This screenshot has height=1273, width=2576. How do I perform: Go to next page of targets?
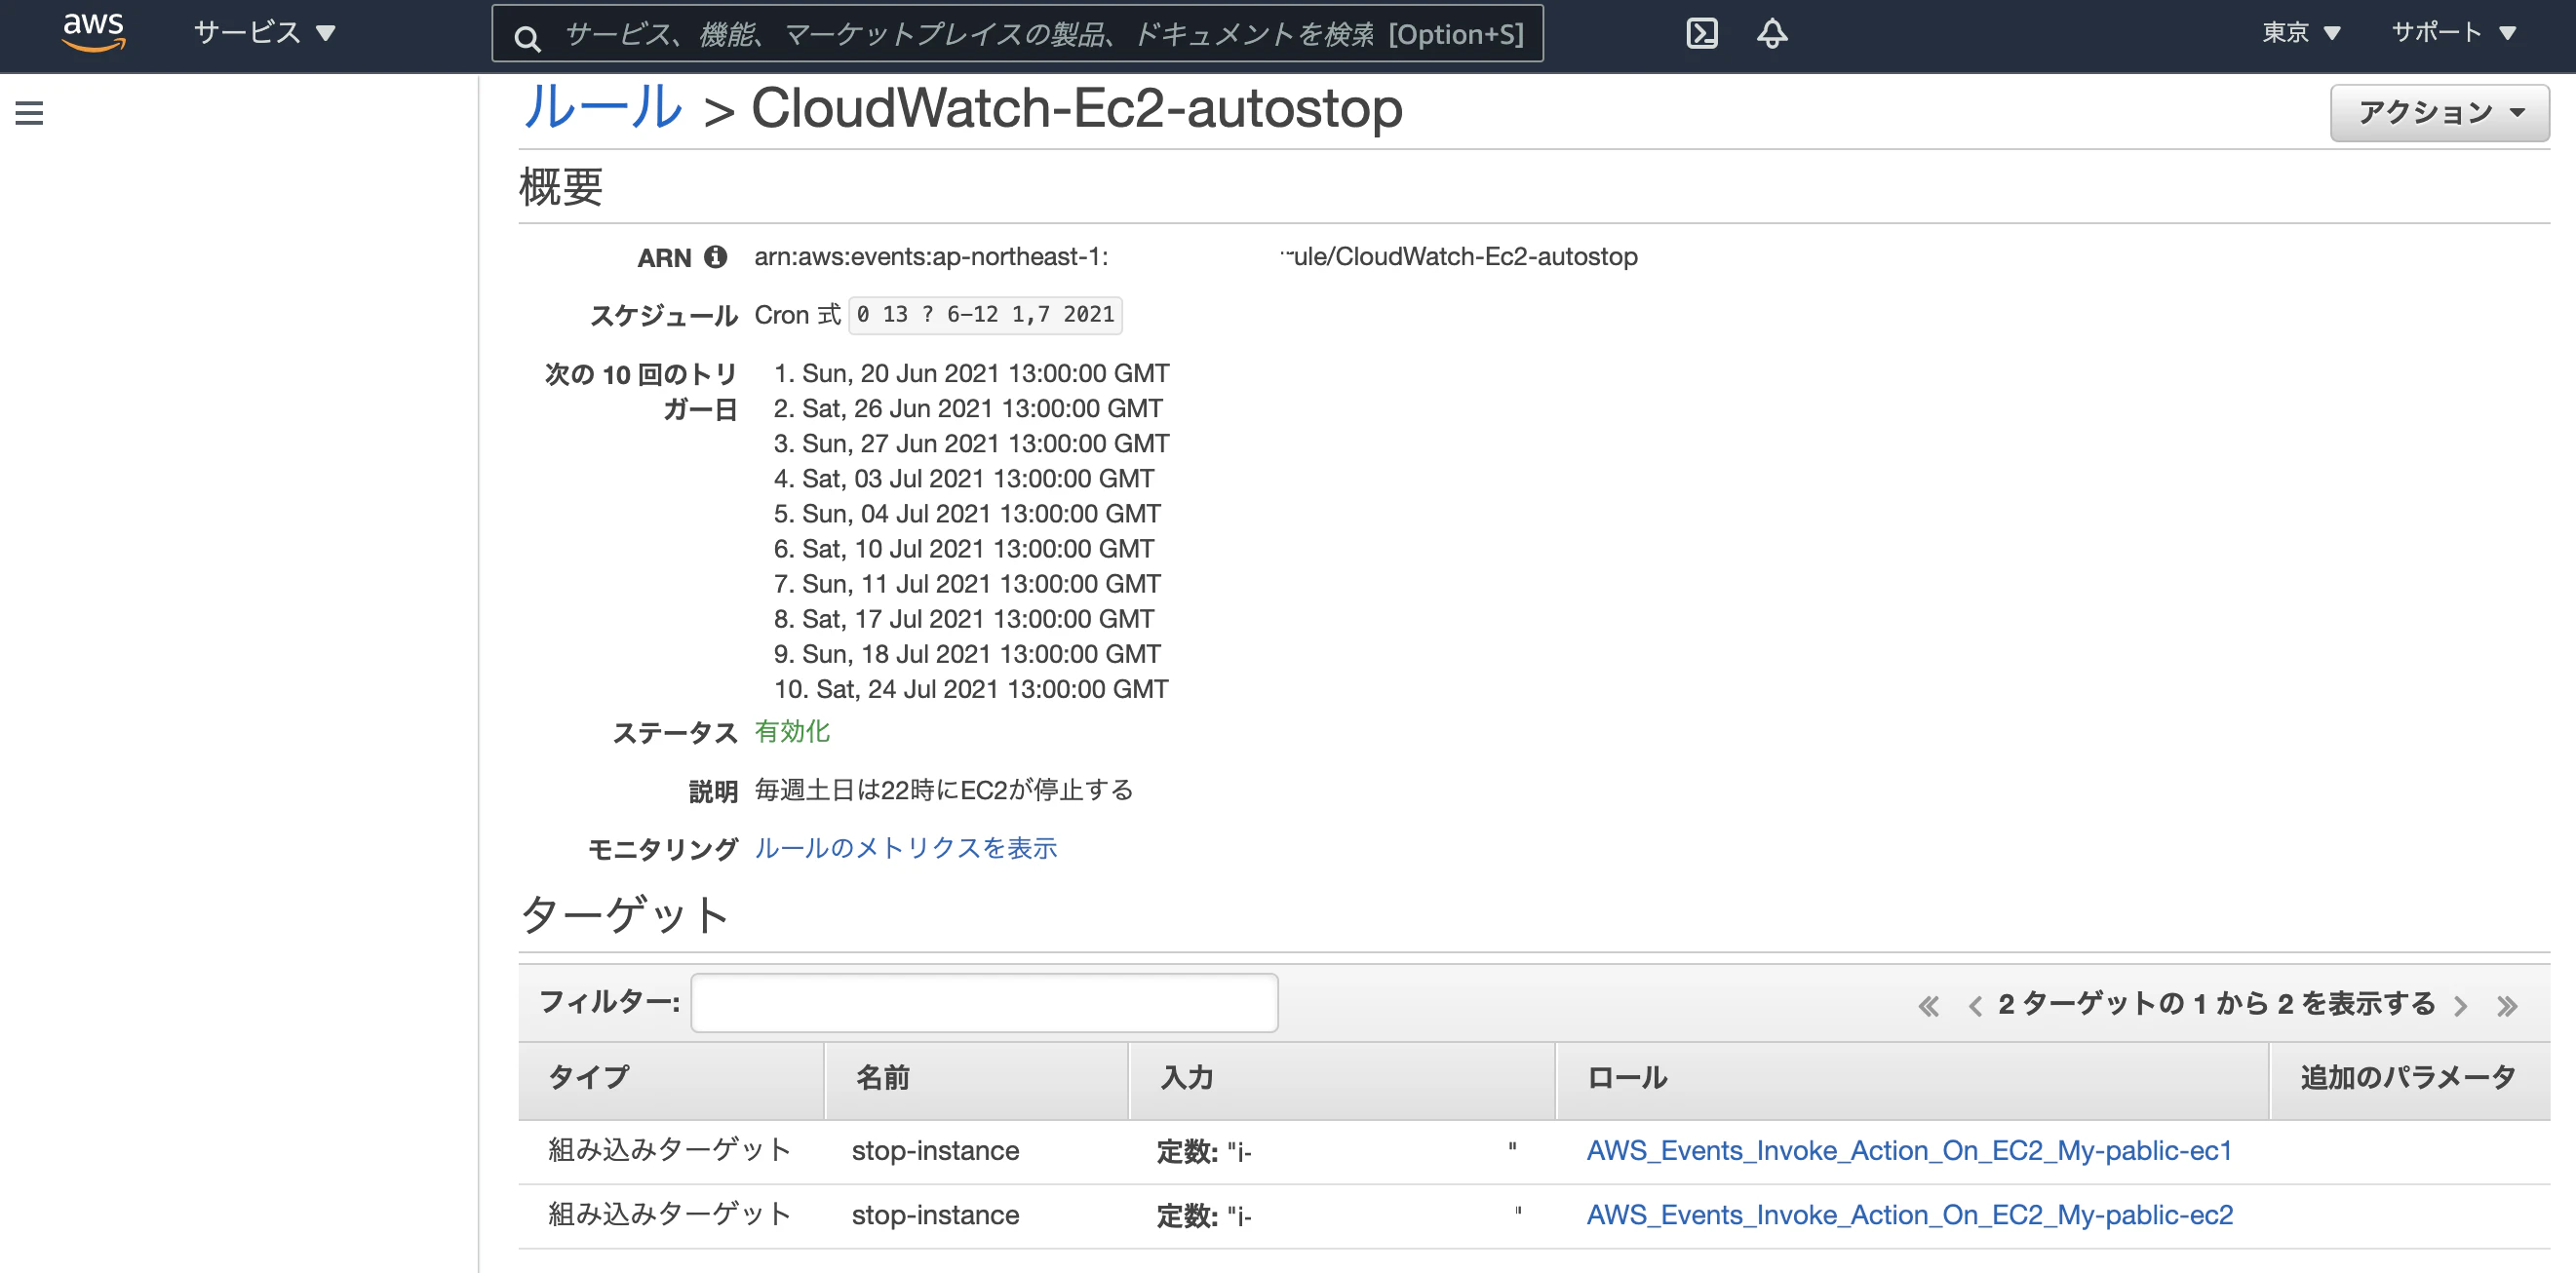(2461, 1005)
